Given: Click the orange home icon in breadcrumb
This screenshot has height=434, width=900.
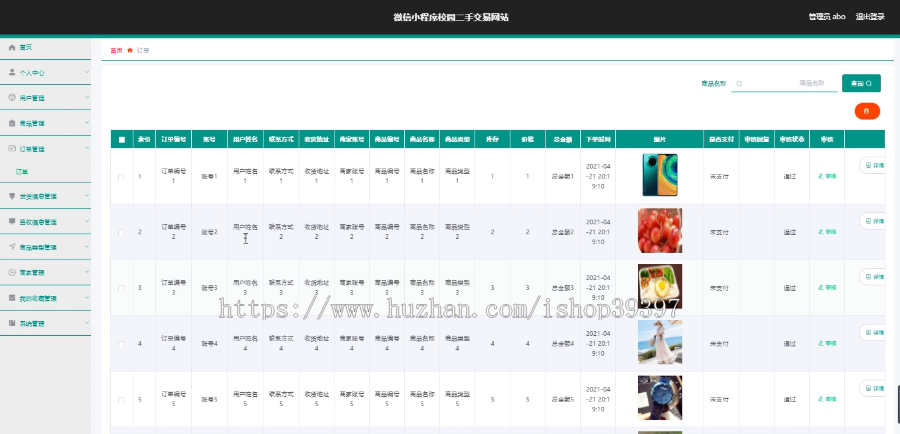Looking at the screenshot, I should pos(130,51).
